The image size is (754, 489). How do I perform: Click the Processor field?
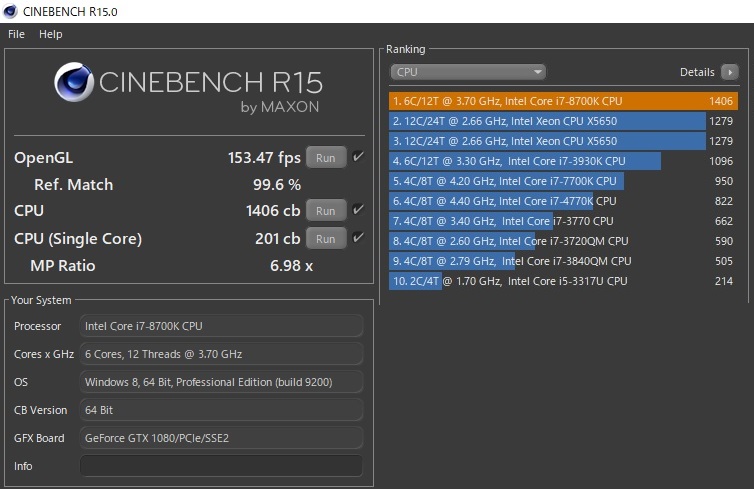221,326
